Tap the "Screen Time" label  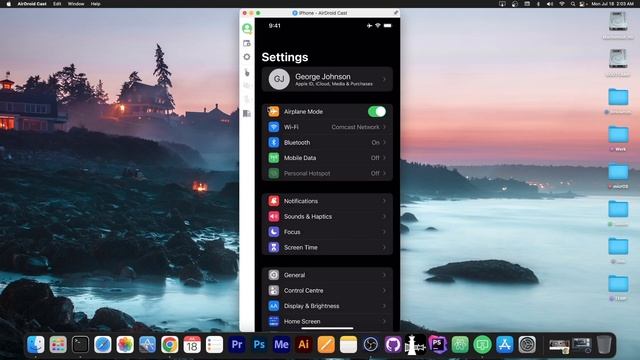(x=301, y=247)
